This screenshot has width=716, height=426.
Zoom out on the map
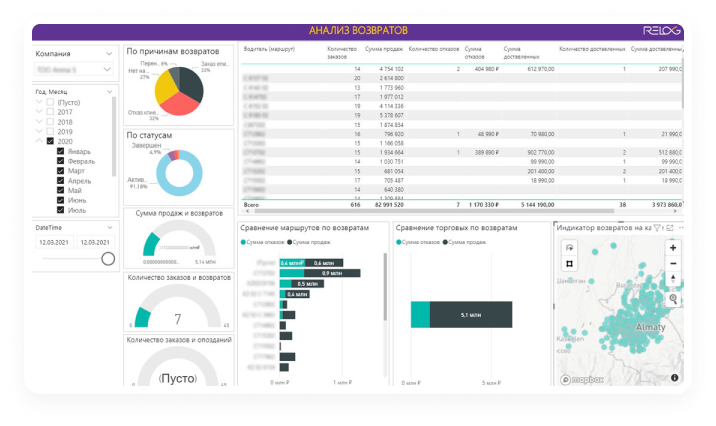(673, 263)
